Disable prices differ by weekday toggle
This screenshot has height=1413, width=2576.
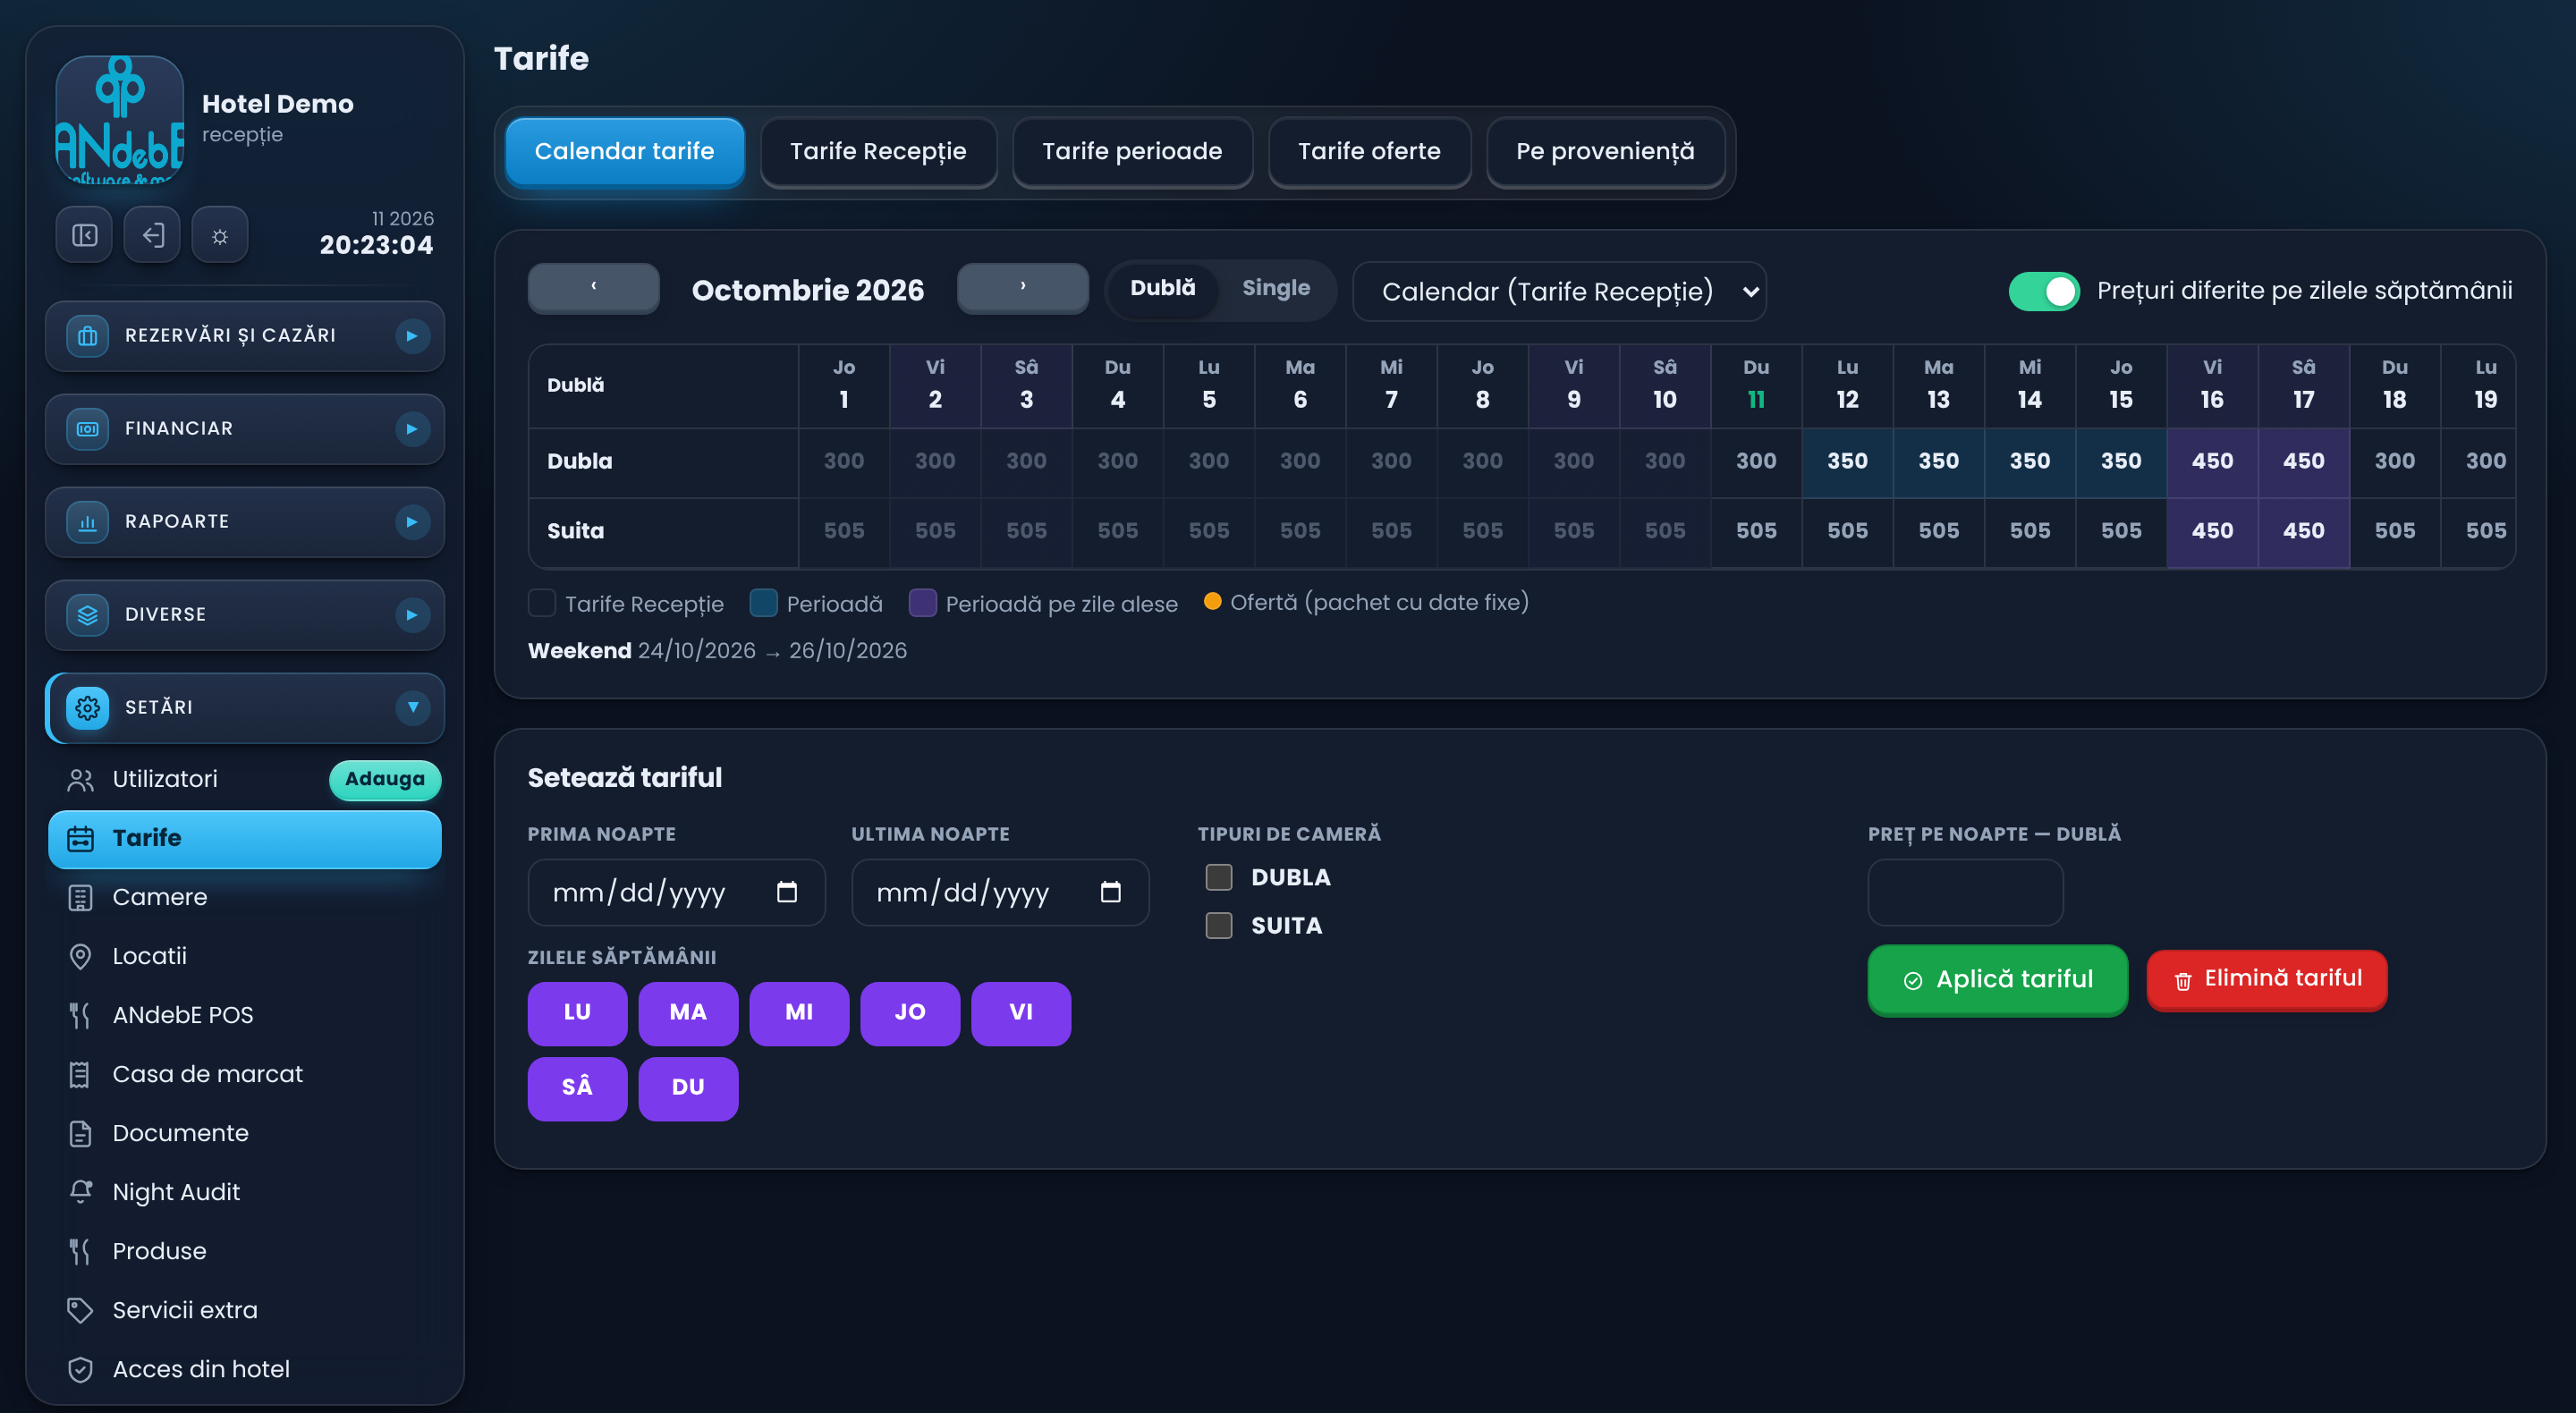pyautogui.click(x=2044, y=291)
